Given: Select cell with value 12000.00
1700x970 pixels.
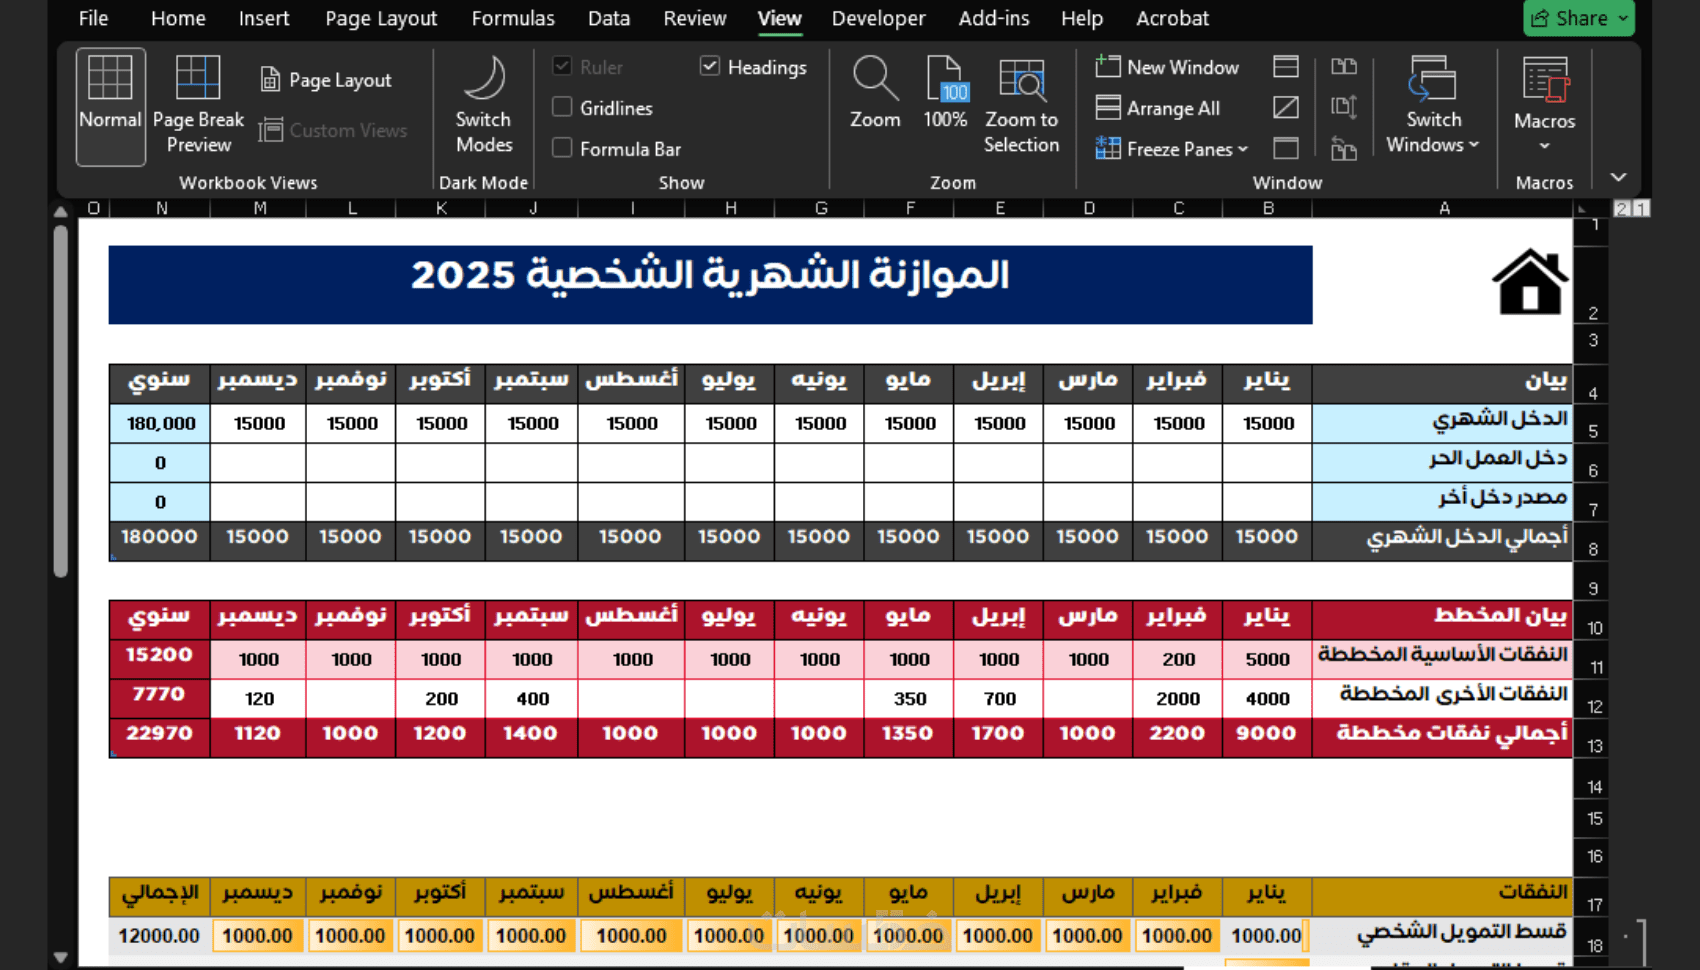Looking at the screenshot, I should pyautogui.click(x=160, y=936).
